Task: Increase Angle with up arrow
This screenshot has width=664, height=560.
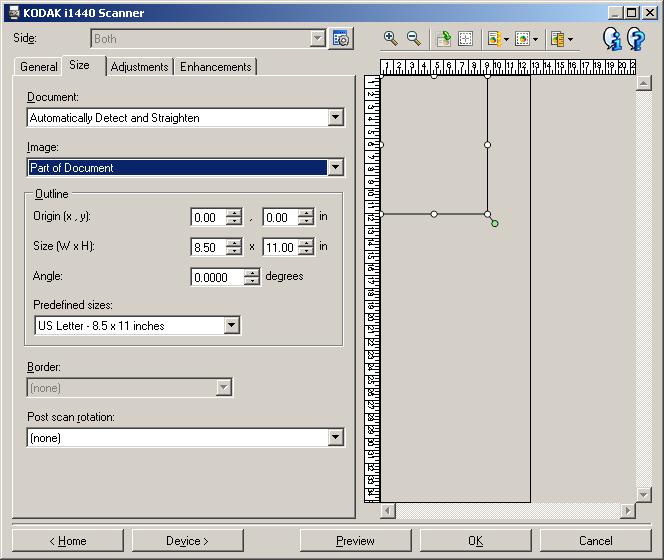Action: click(x=252, y=273)
